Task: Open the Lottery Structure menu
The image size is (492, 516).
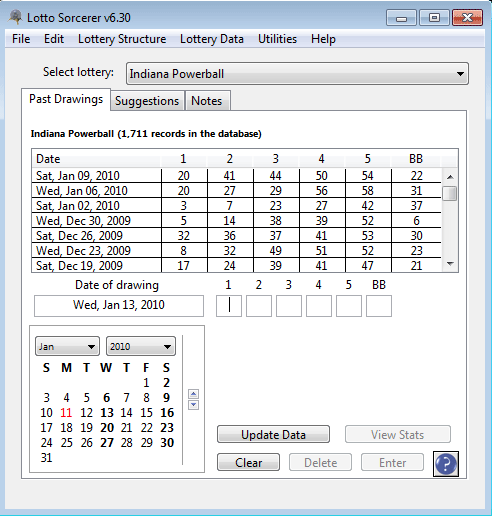Action: 122,39
